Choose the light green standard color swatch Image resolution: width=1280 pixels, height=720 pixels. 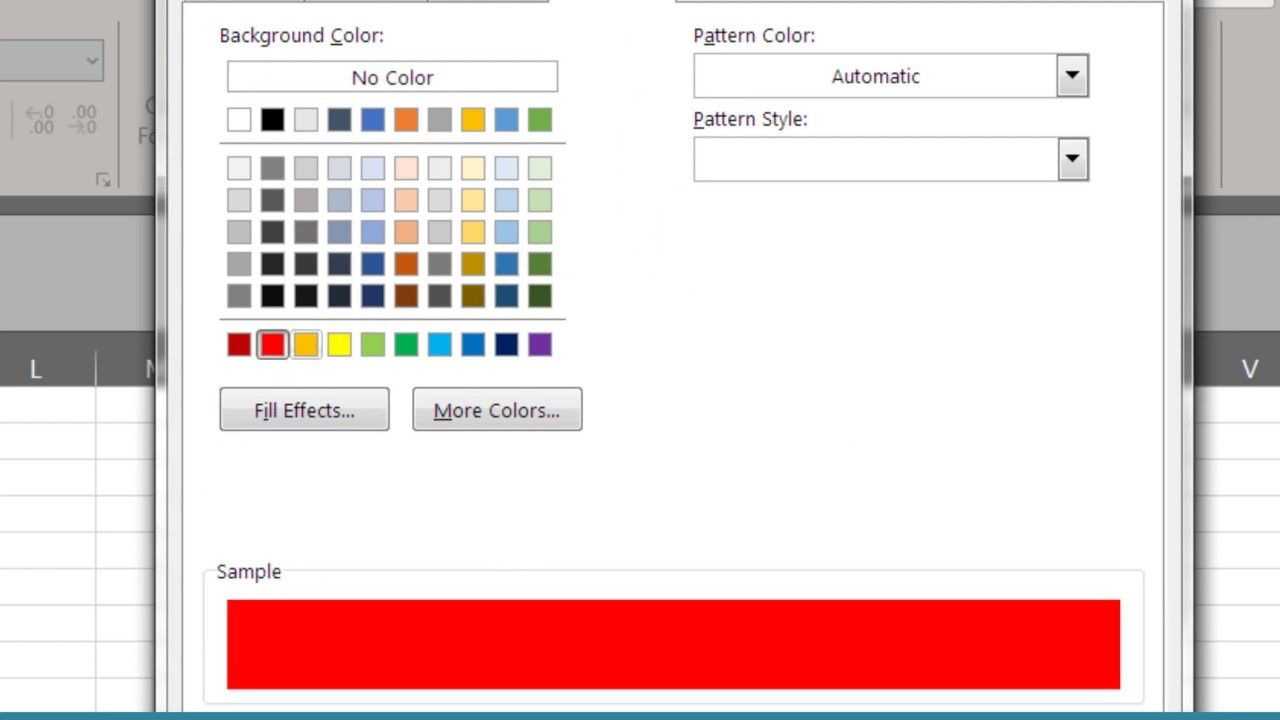[x=373, y=344]
